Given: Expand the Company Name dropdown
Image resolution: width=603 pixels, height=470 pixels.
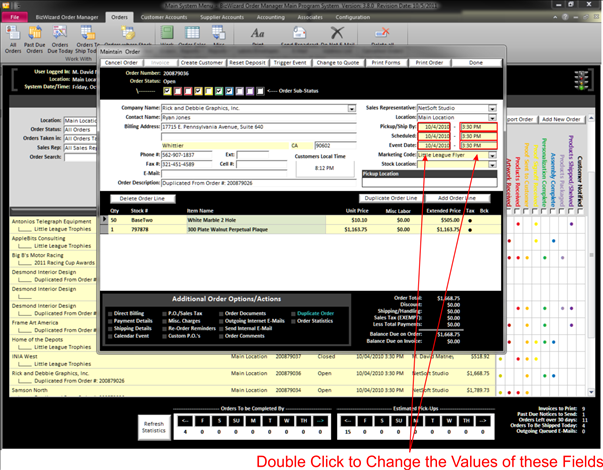Looking at the screenshot, I should point(352,108).
